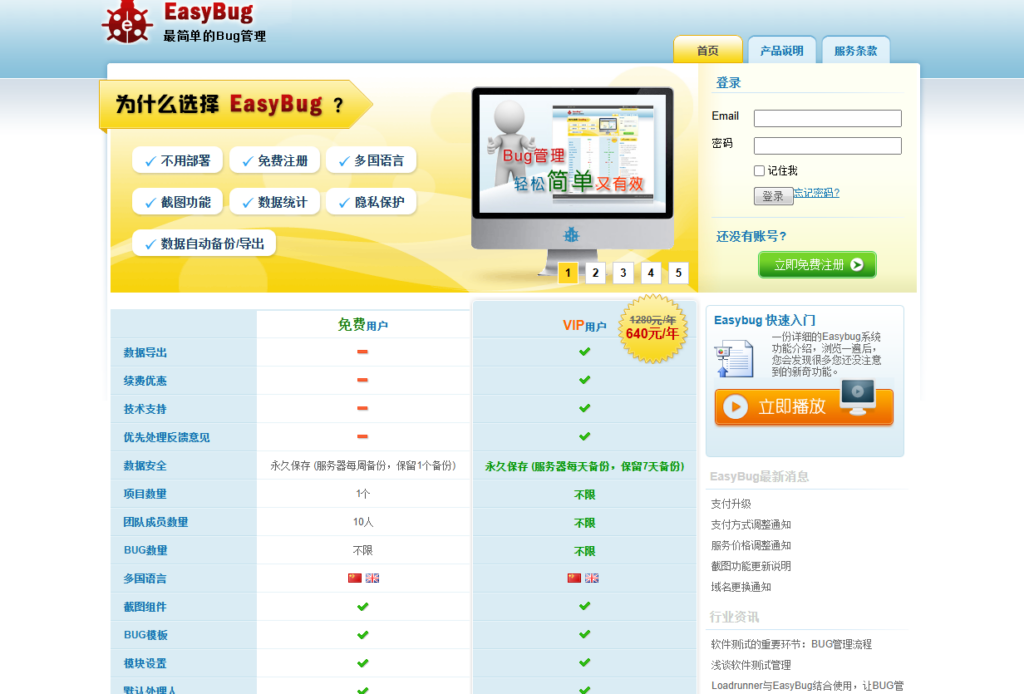Click the Chinese flag in free user column
The width and height of the screenshot is (1024, 694).
pyautogui.click(x=354, y=578)
